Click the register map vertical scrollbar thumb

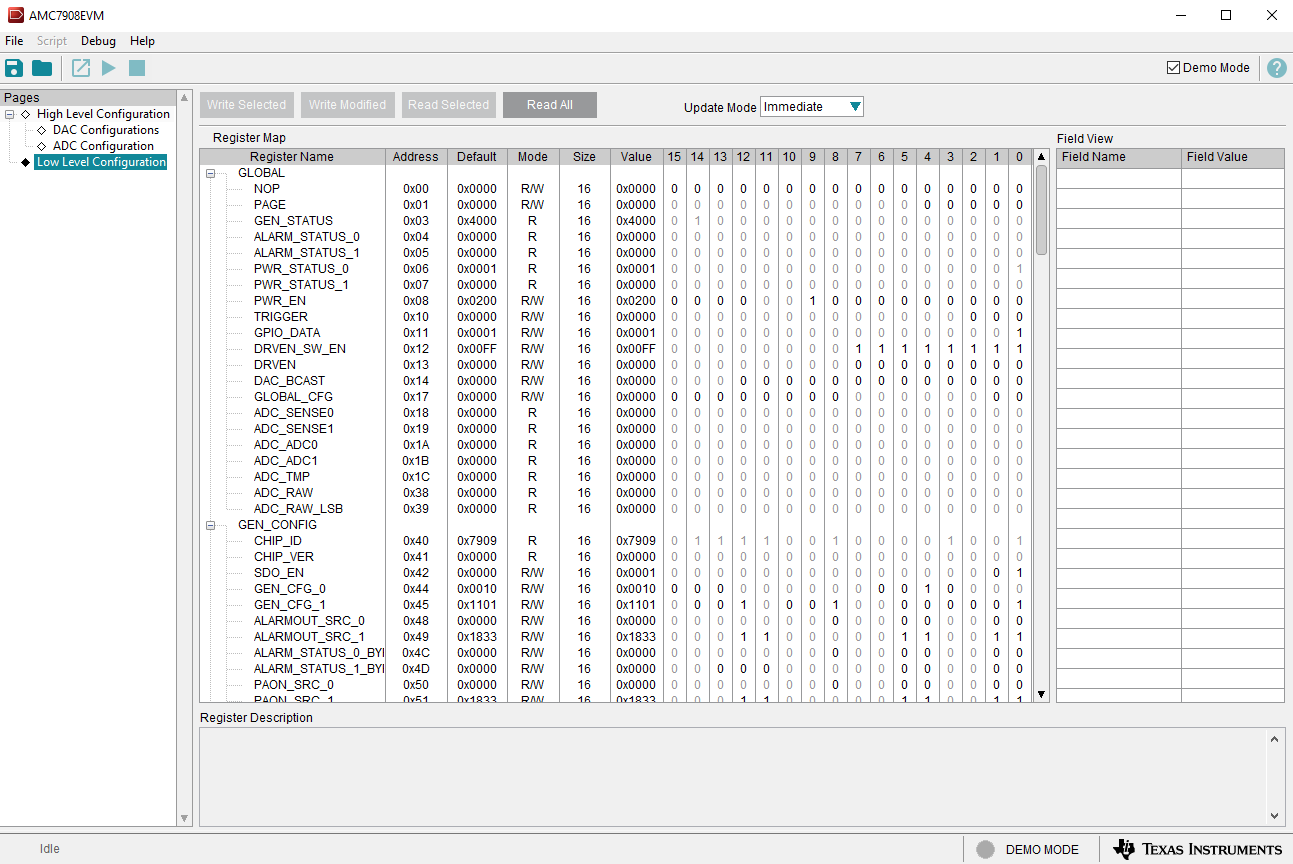[x=1041, y=210]
